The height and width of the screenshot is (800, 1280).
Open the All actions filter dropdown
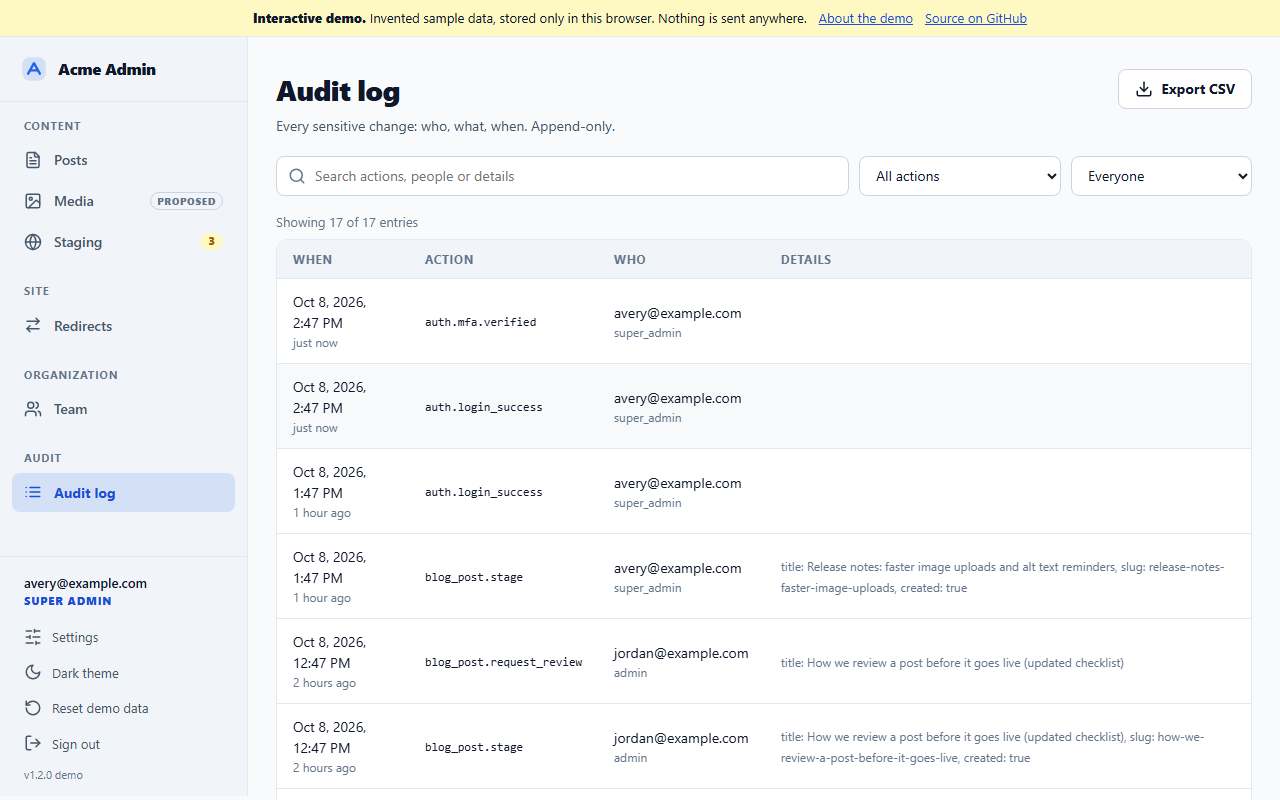tap(960, 176)
